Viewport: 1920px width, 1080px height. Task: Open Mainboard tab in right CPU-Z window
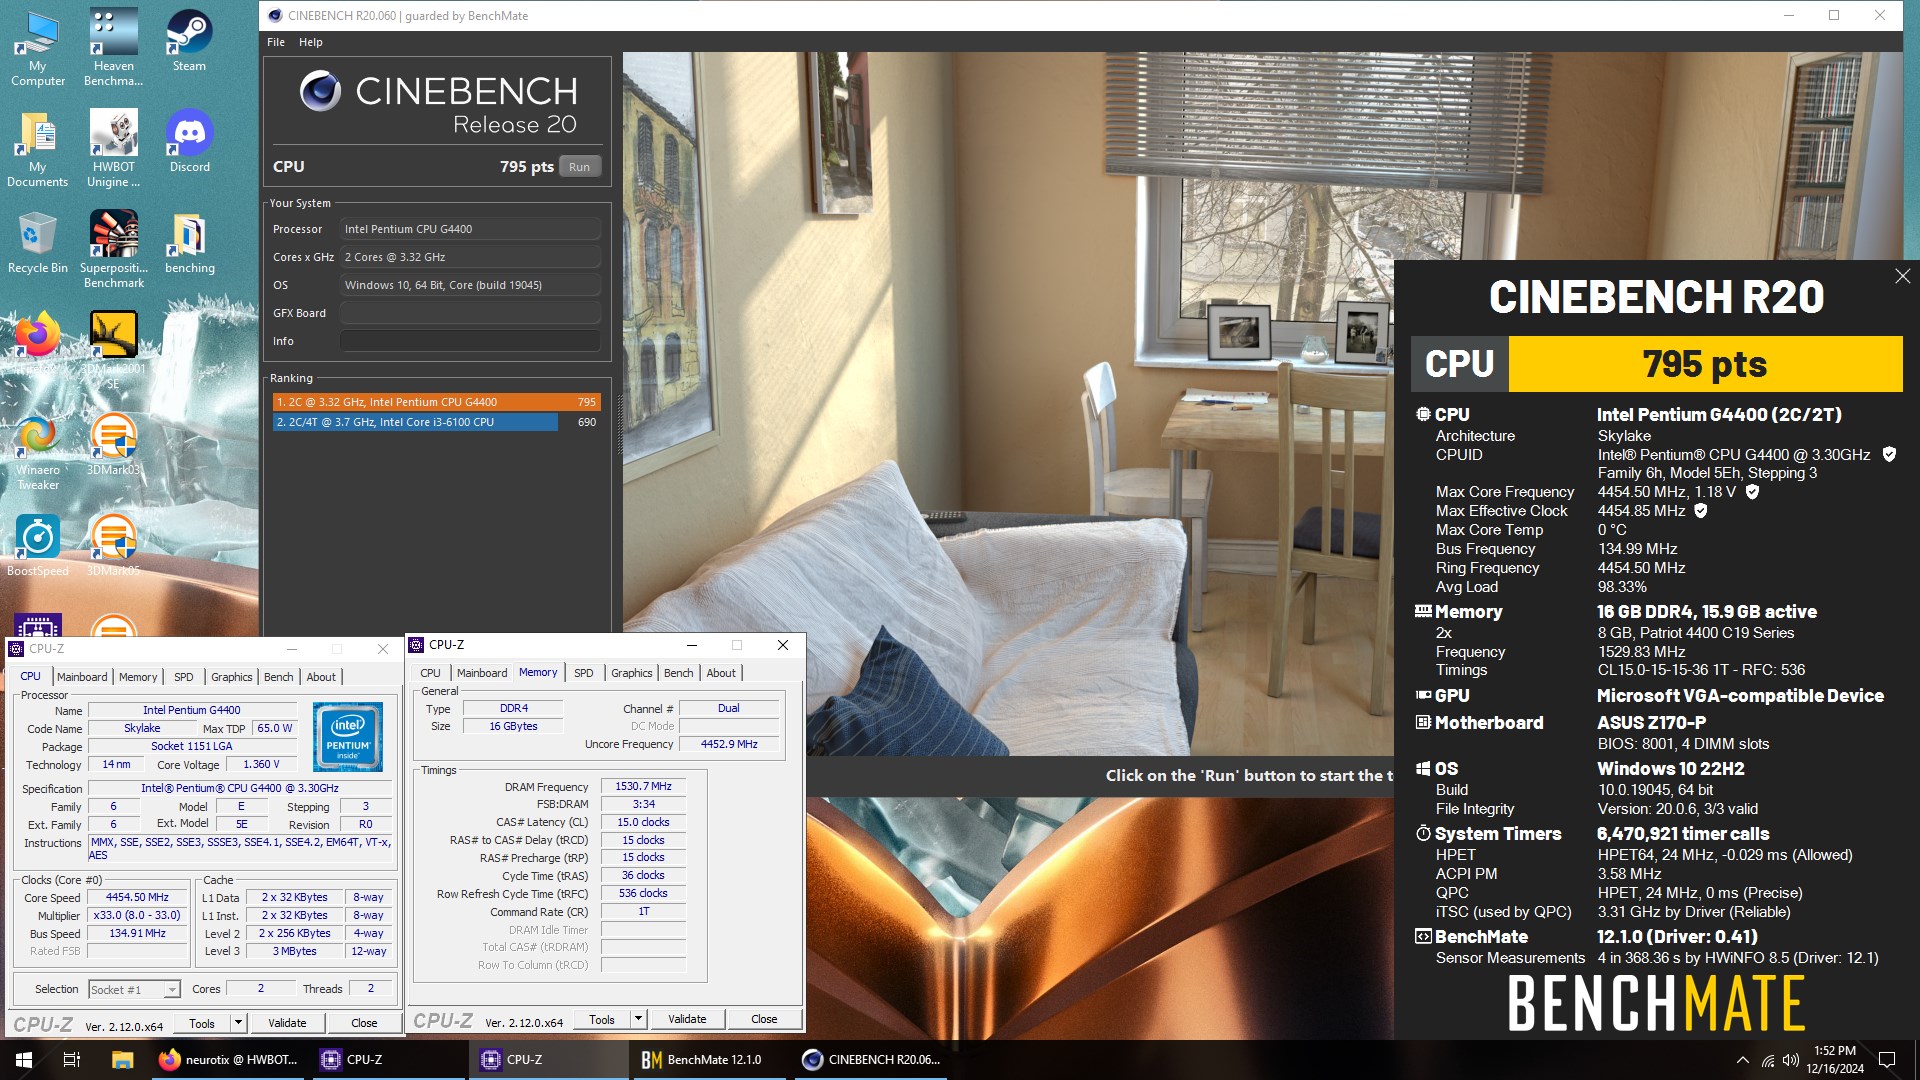(x=482, y=673)
